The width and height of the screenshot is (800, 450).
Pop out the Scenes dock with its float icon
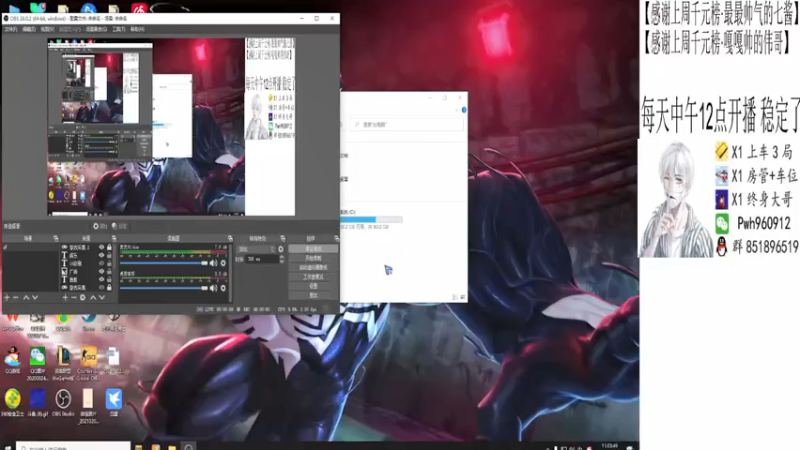pyautogui.click(x=56, y=238)
